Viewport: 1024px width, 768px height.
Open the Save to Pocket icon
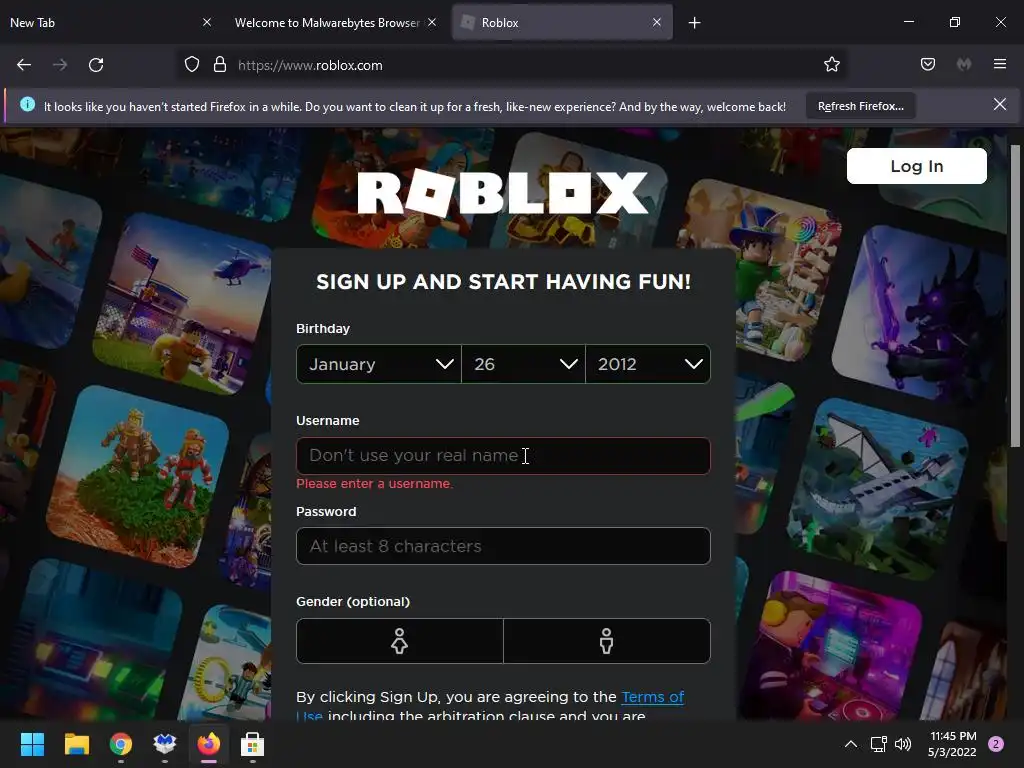[928, 64]
